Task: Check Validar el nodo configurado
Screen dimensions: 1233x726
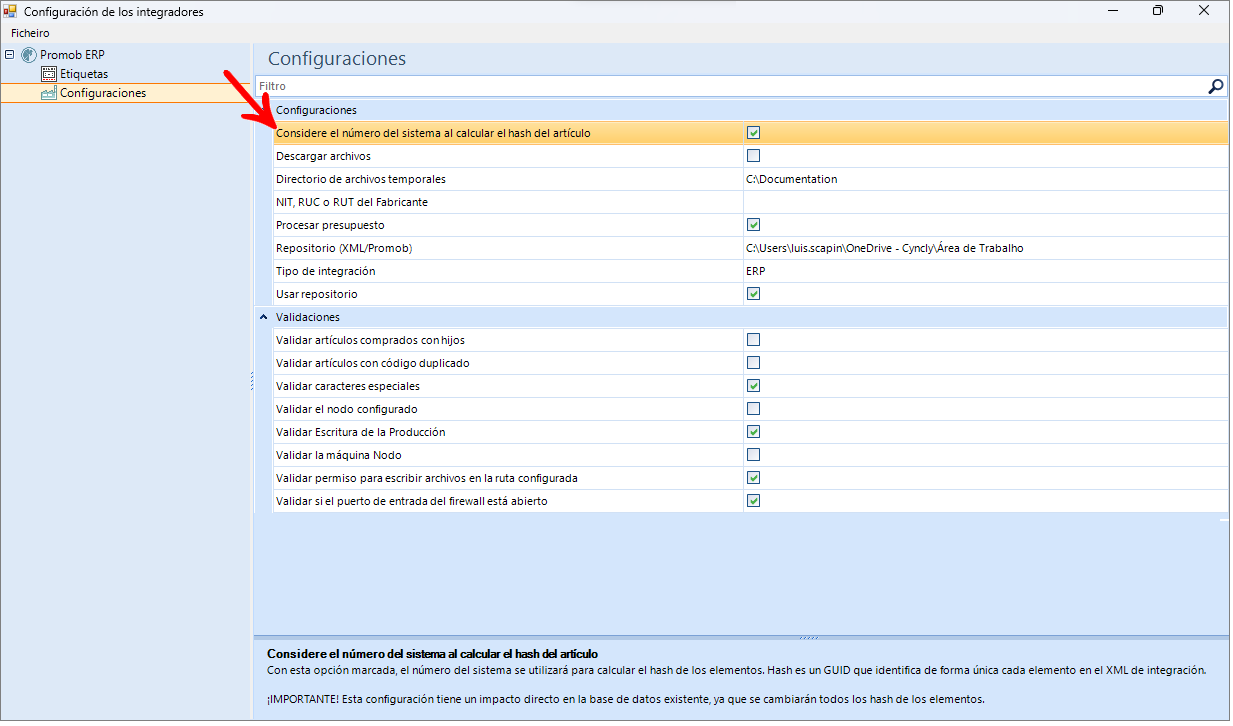Action: tap(754, 409)
